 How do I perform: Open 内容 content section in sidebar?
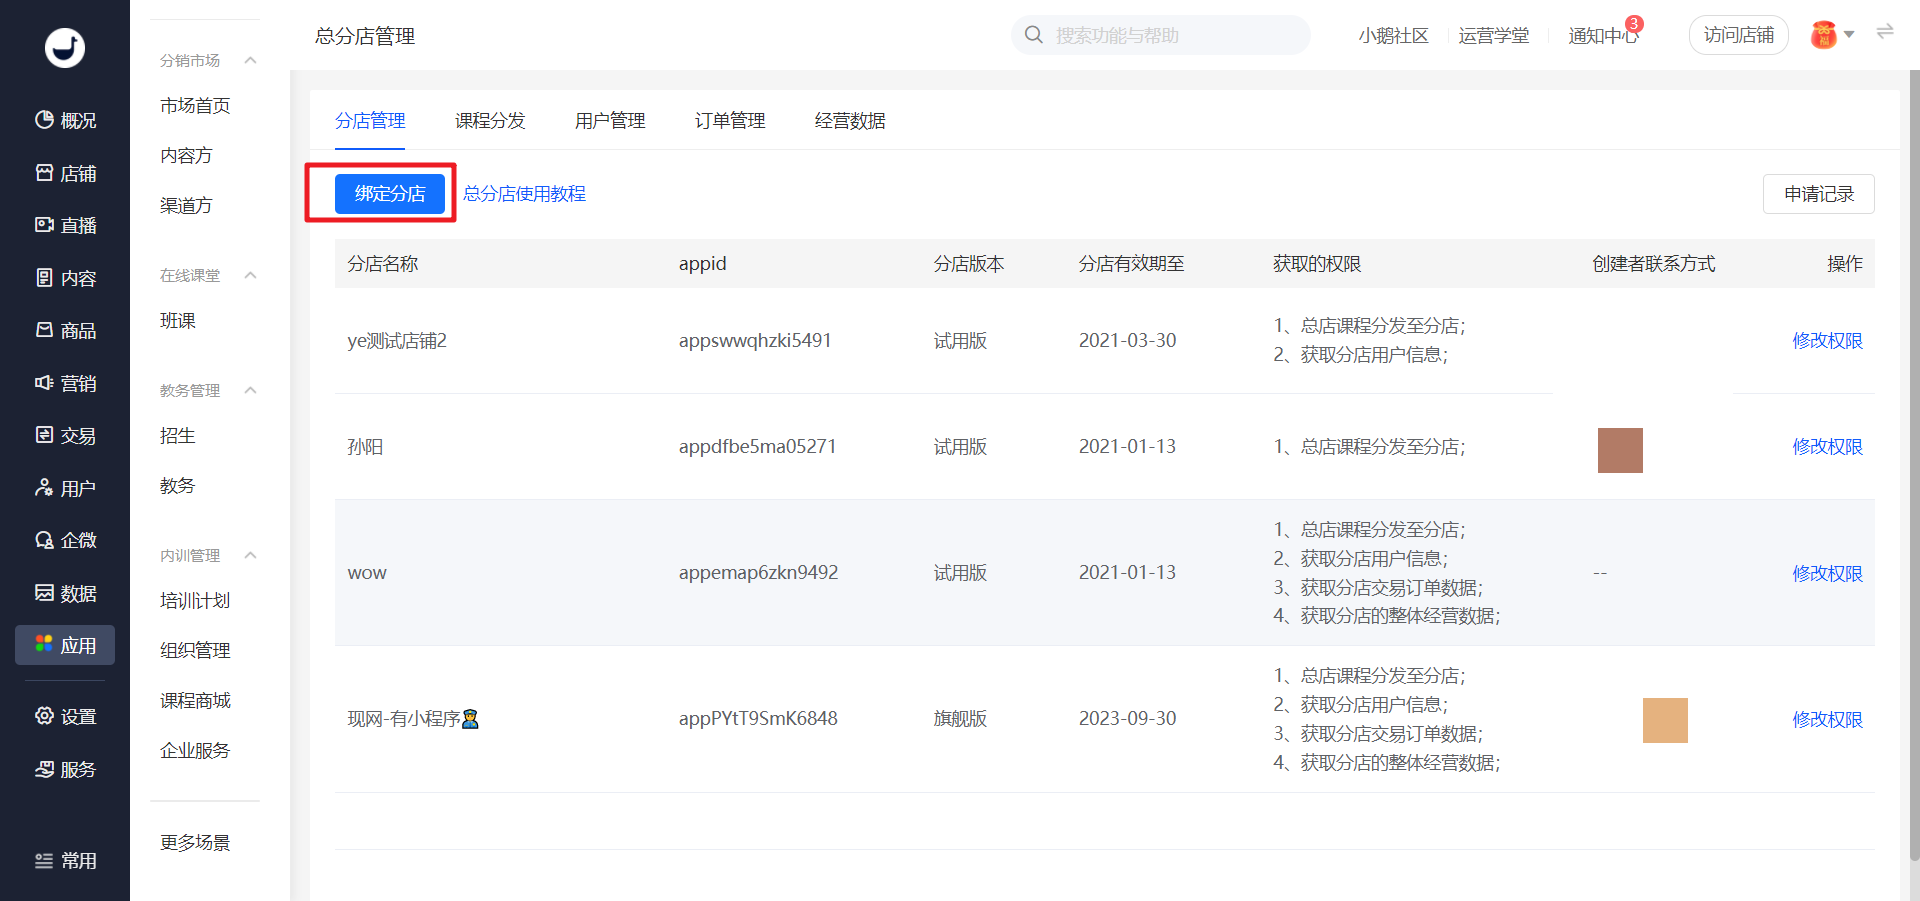(65, 278)
